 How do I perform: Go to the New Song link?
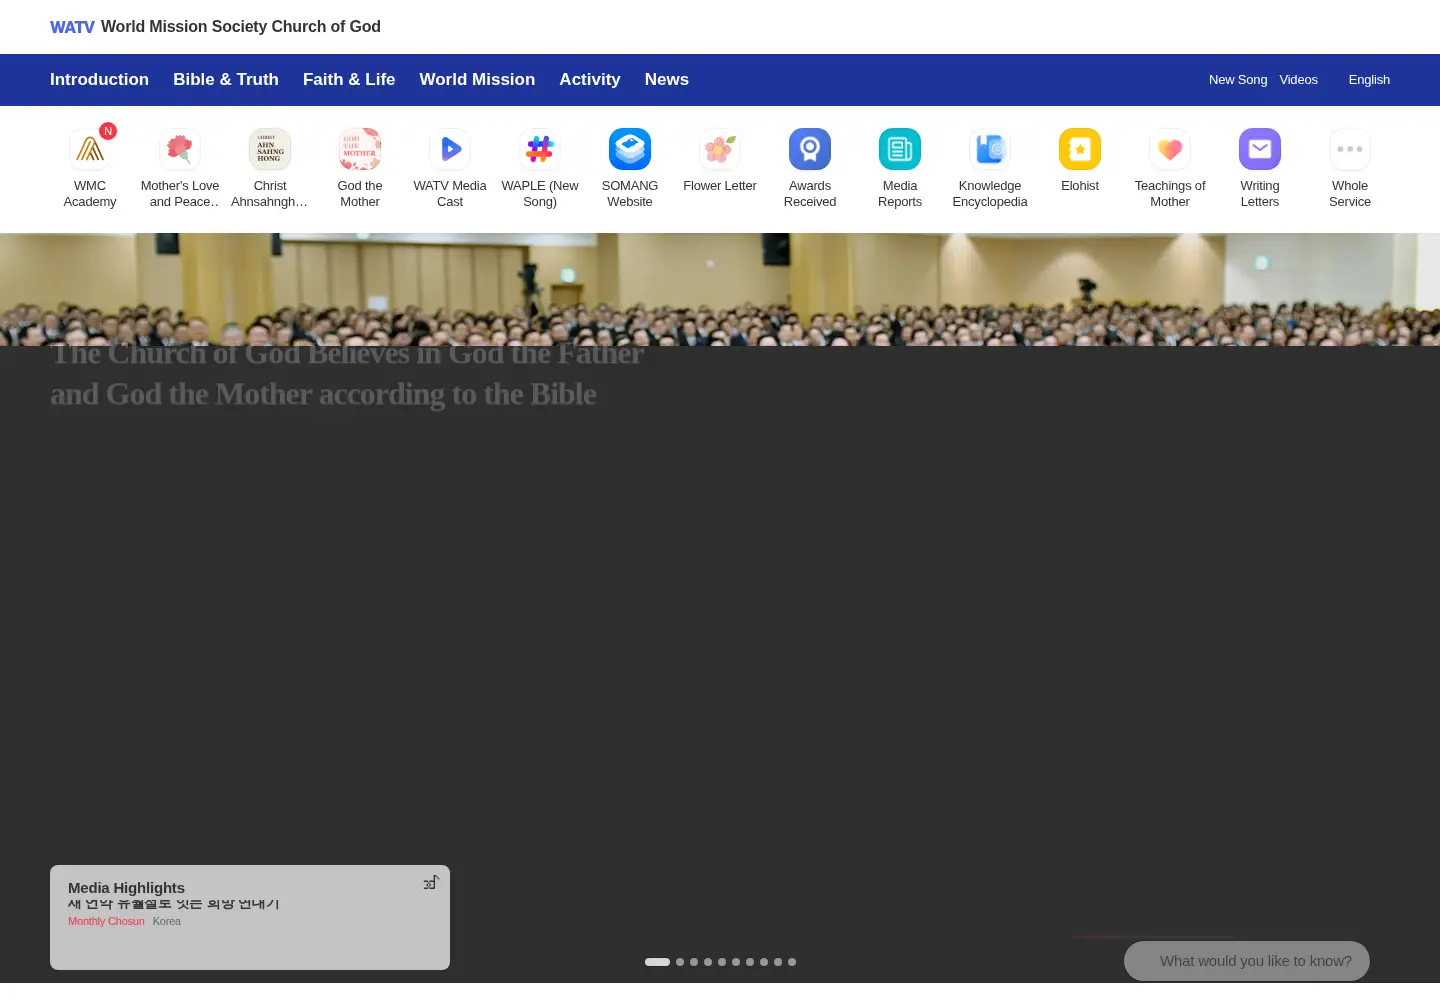(1238, 80)
